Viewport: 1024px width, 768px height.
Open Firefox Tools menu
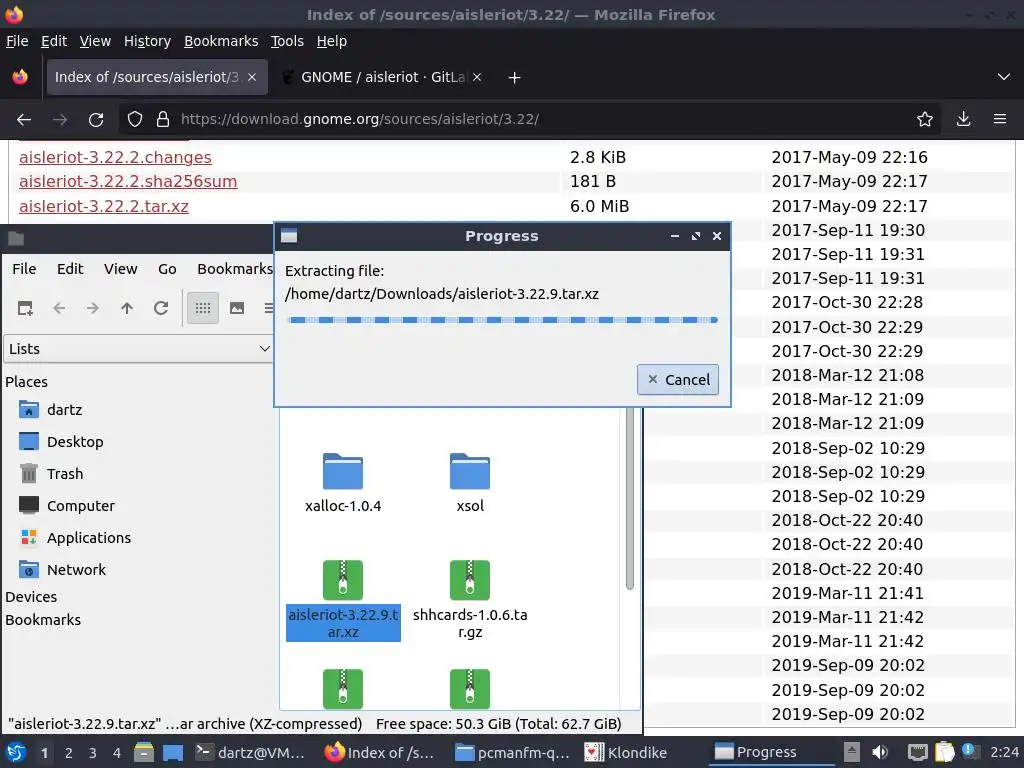coord(287,41)
